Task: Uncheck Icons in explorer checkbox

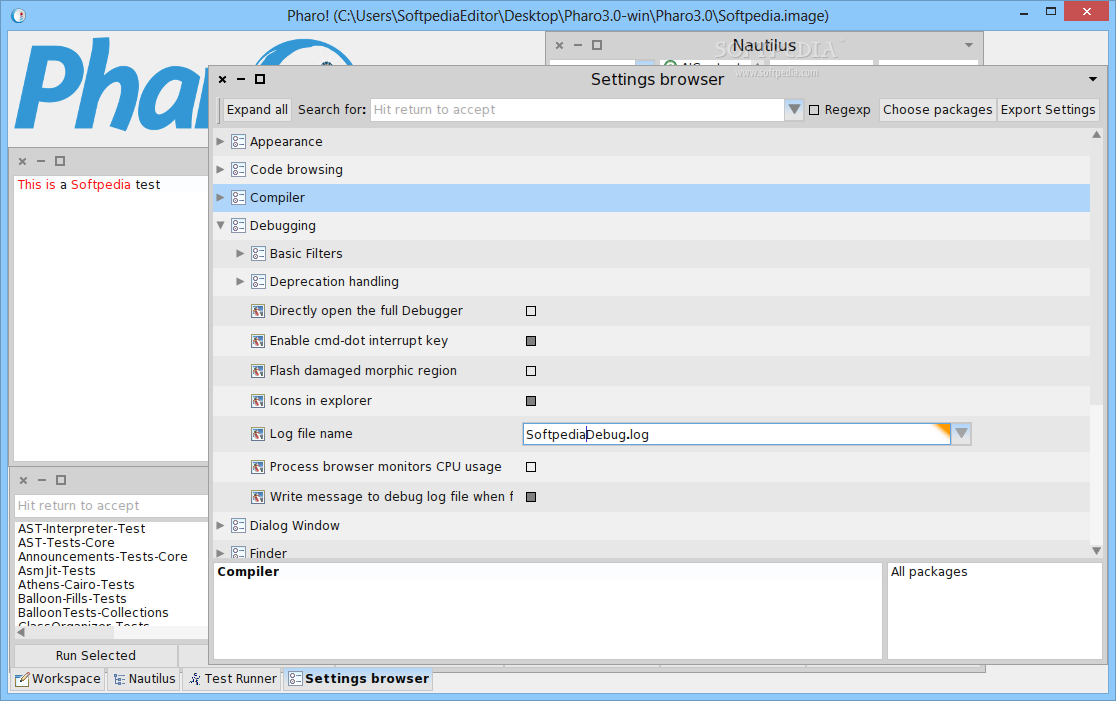Action: (531, 401)
